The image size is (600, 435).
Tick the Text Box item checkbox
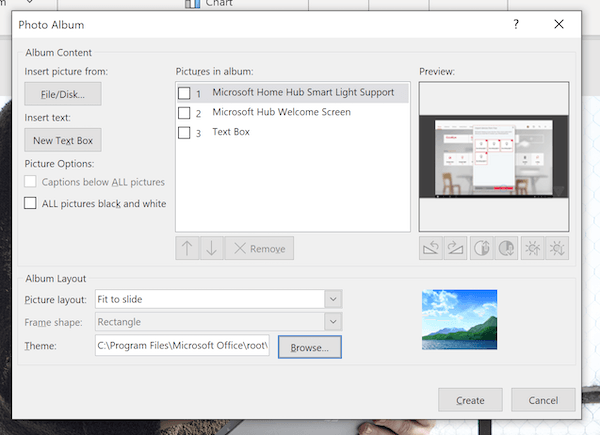point(184,132)
